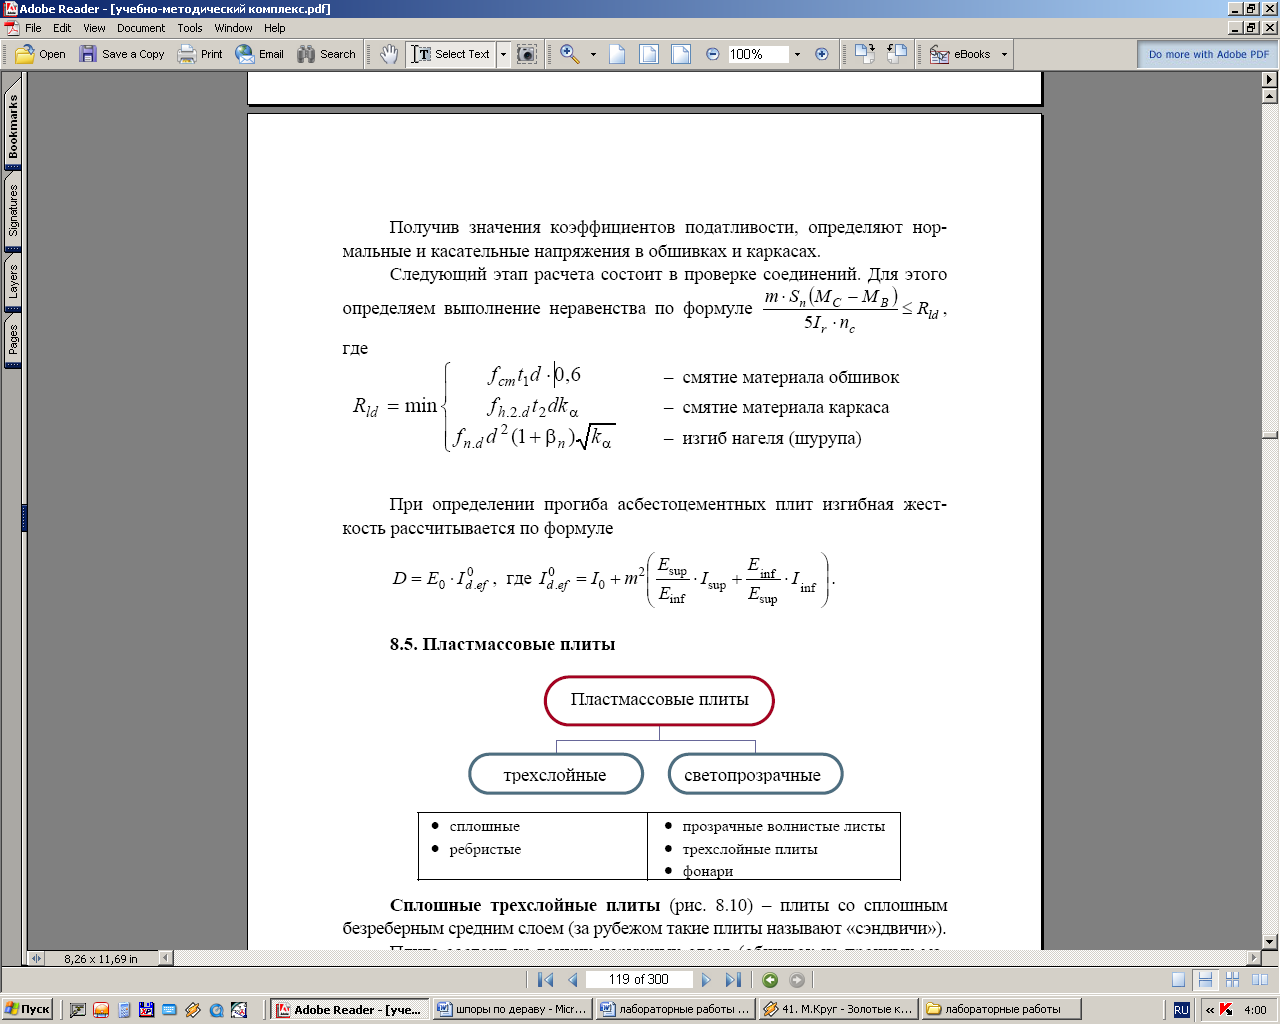1280x1024 pixels.
Task: Click the page size 8,26 x 11,69 in
Action: click(101, 958)
